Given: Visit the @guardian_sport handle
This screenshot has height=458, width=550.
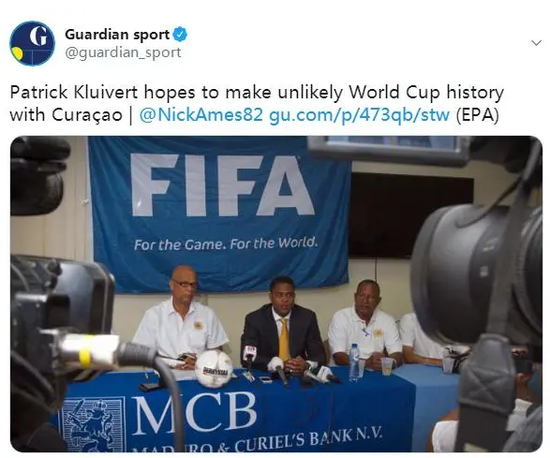Looking at the screenshot, I should click(x=123, y=53).
